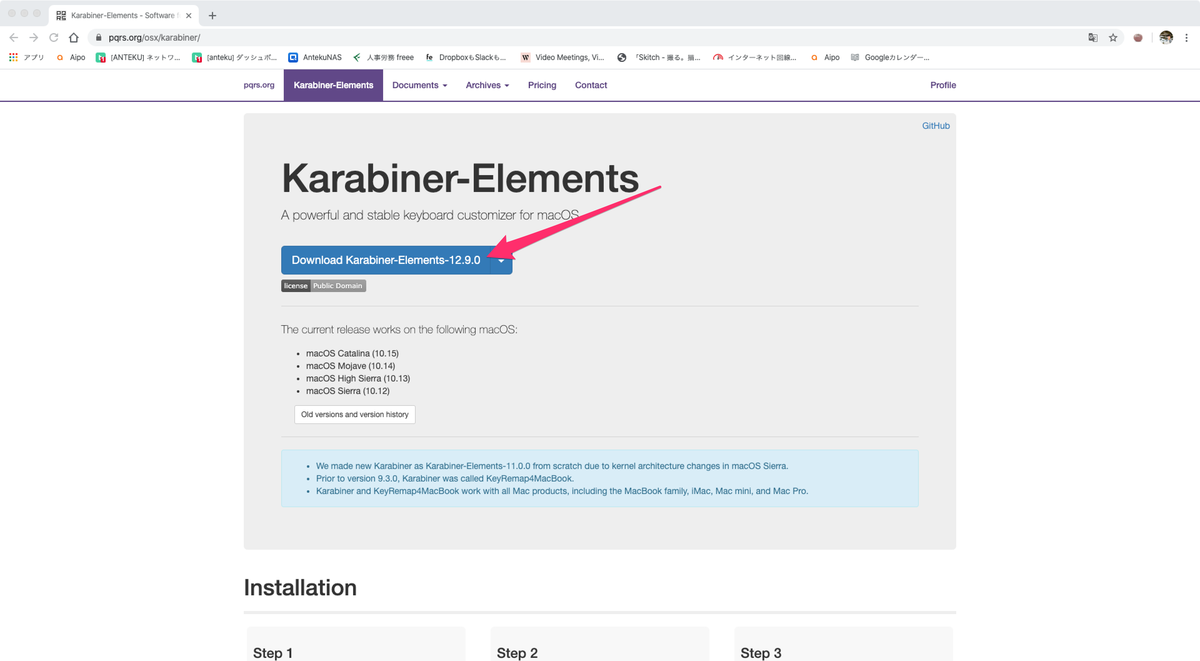Click the Karabiner-Elements page heading
Image resolution: width=1200 pixels, height=661 pixels.
(x=460, y=179)
